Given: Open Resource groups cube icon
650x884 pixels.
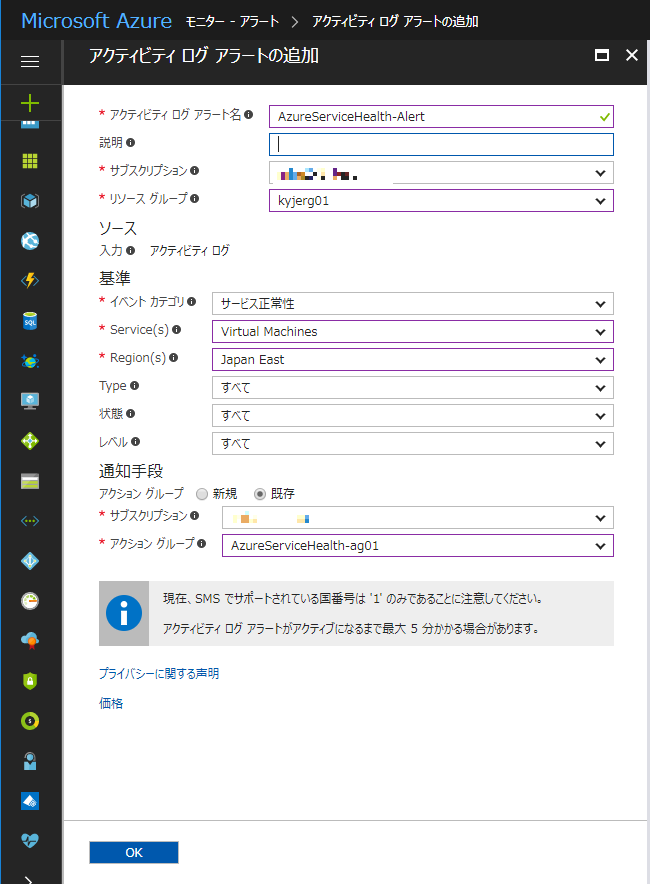Looking at the screenshot, I should pyautogui.click(x=30, y=201).
